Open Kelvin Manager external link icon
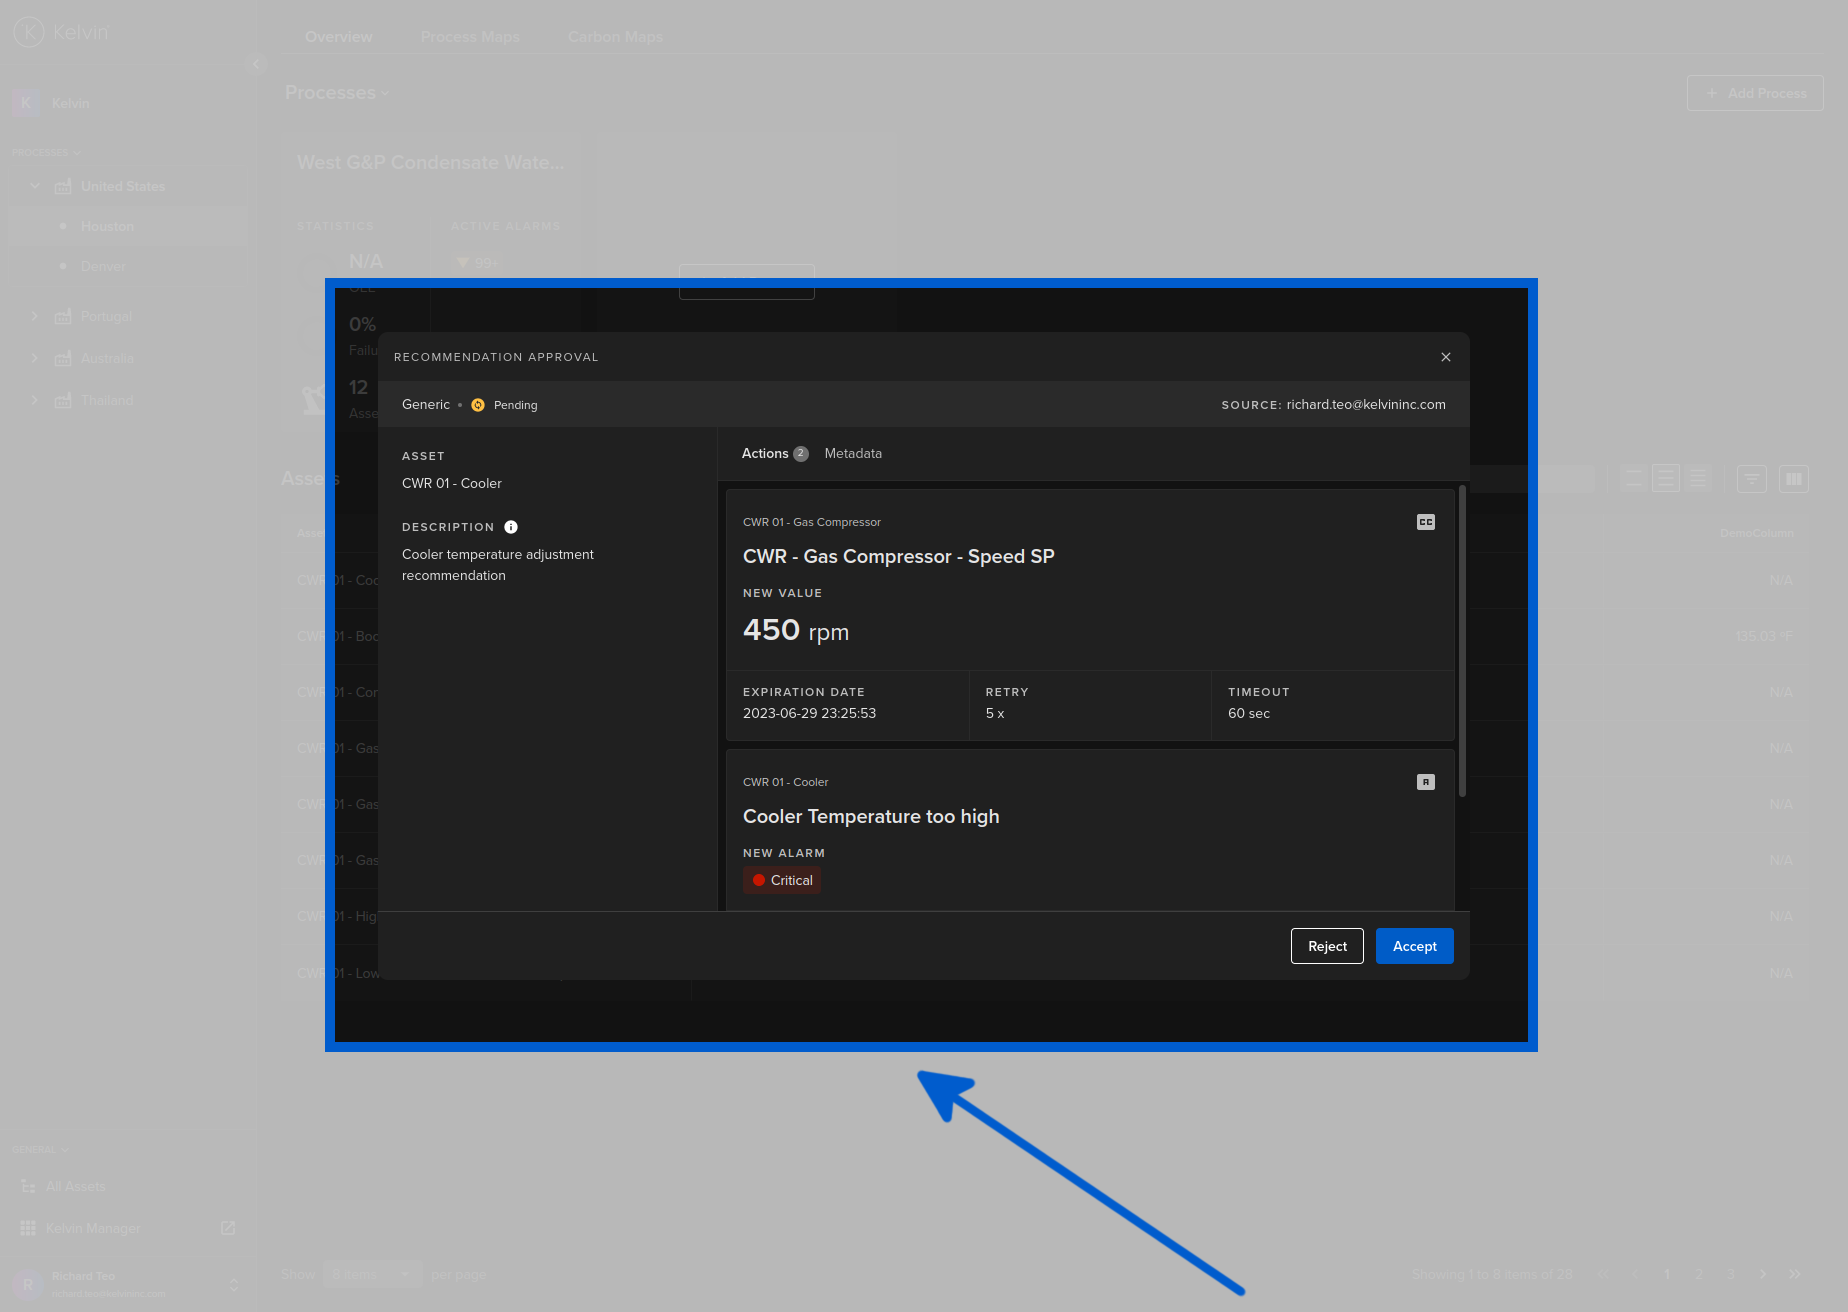 pyautogui.click(x=228, y=1228)
